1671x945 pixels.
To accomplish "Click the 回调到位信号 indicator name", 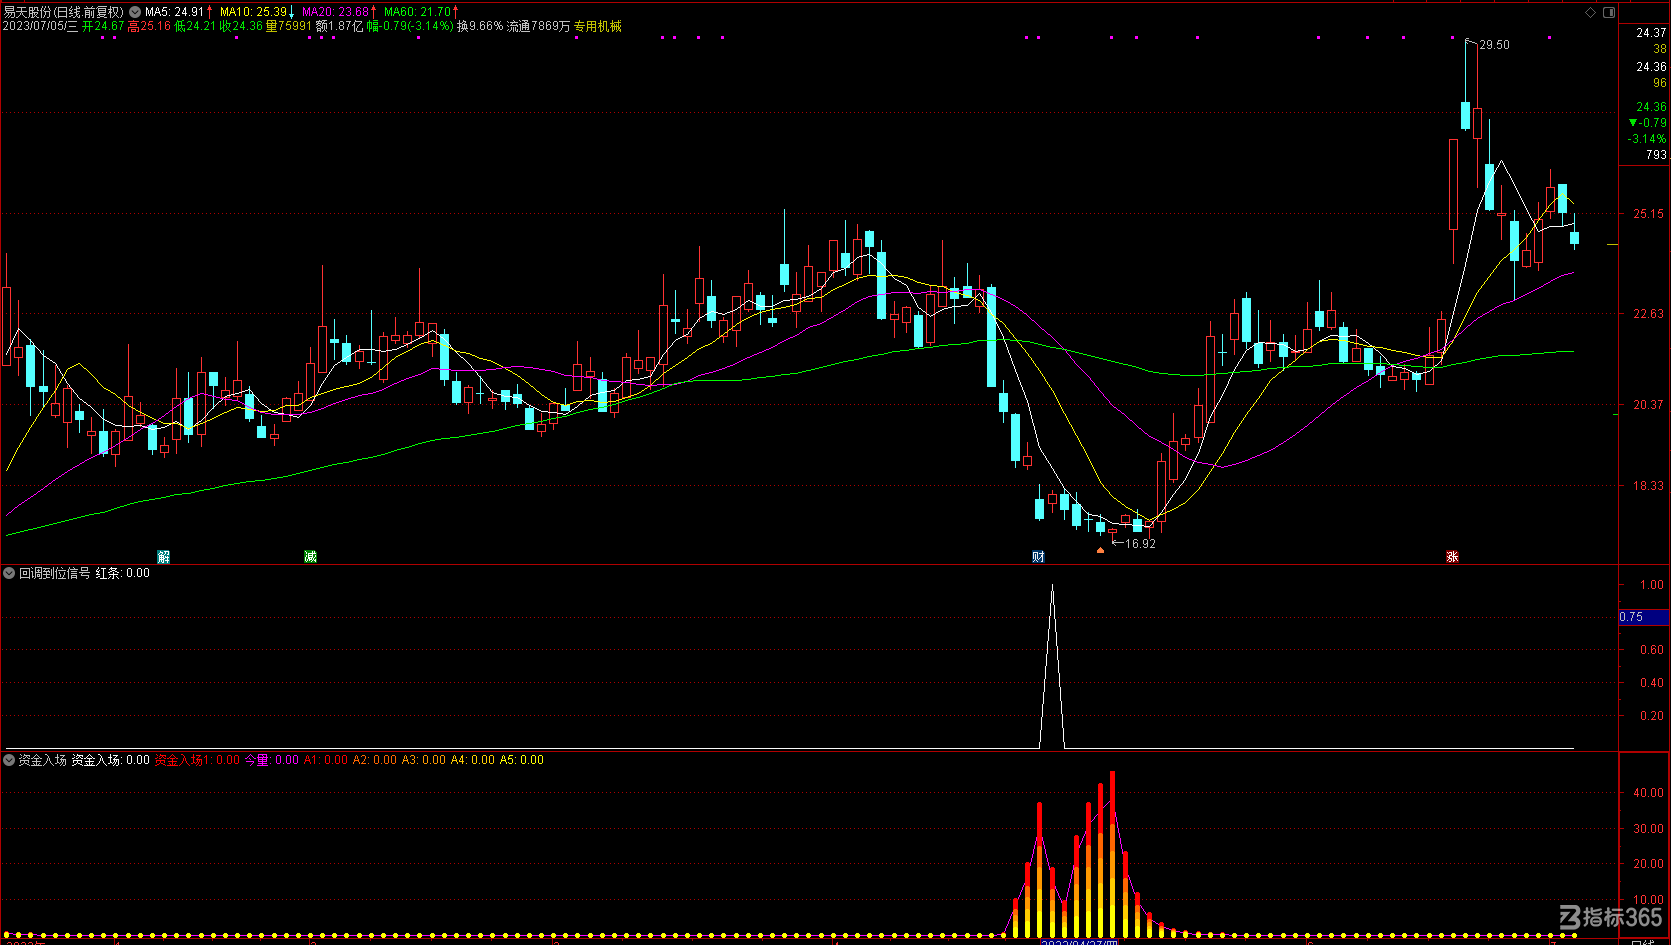I will tap(55, 573).
